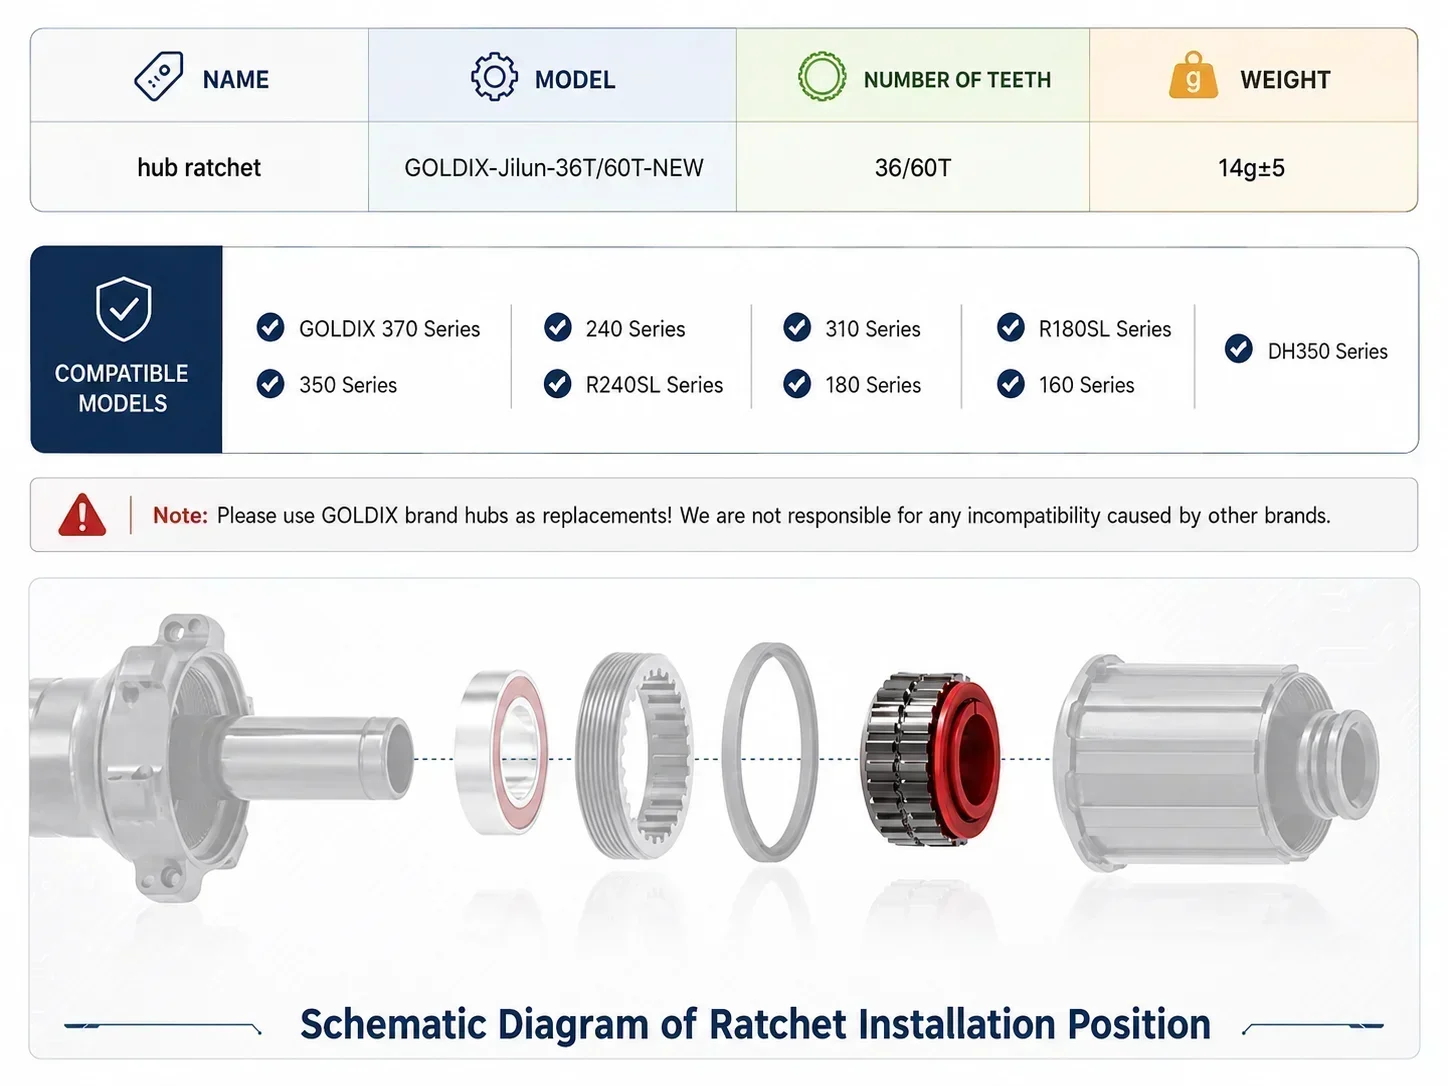1448x1086 pixels.
Task: Click the 'GOLDIX-Jilun-36T/60T-NEW' model cell
Action: (x=553, y=167)
